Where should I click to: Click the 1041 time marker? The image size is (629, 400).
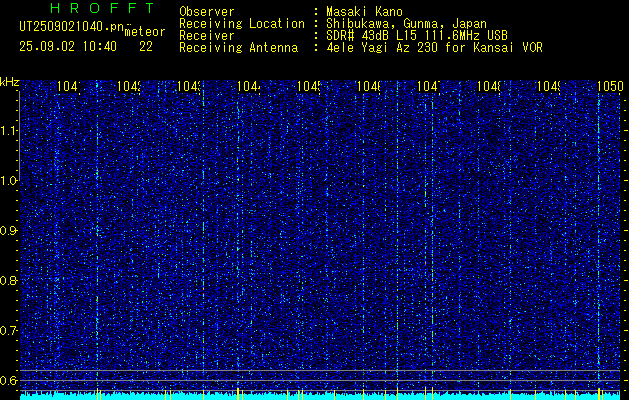[69, 86]
